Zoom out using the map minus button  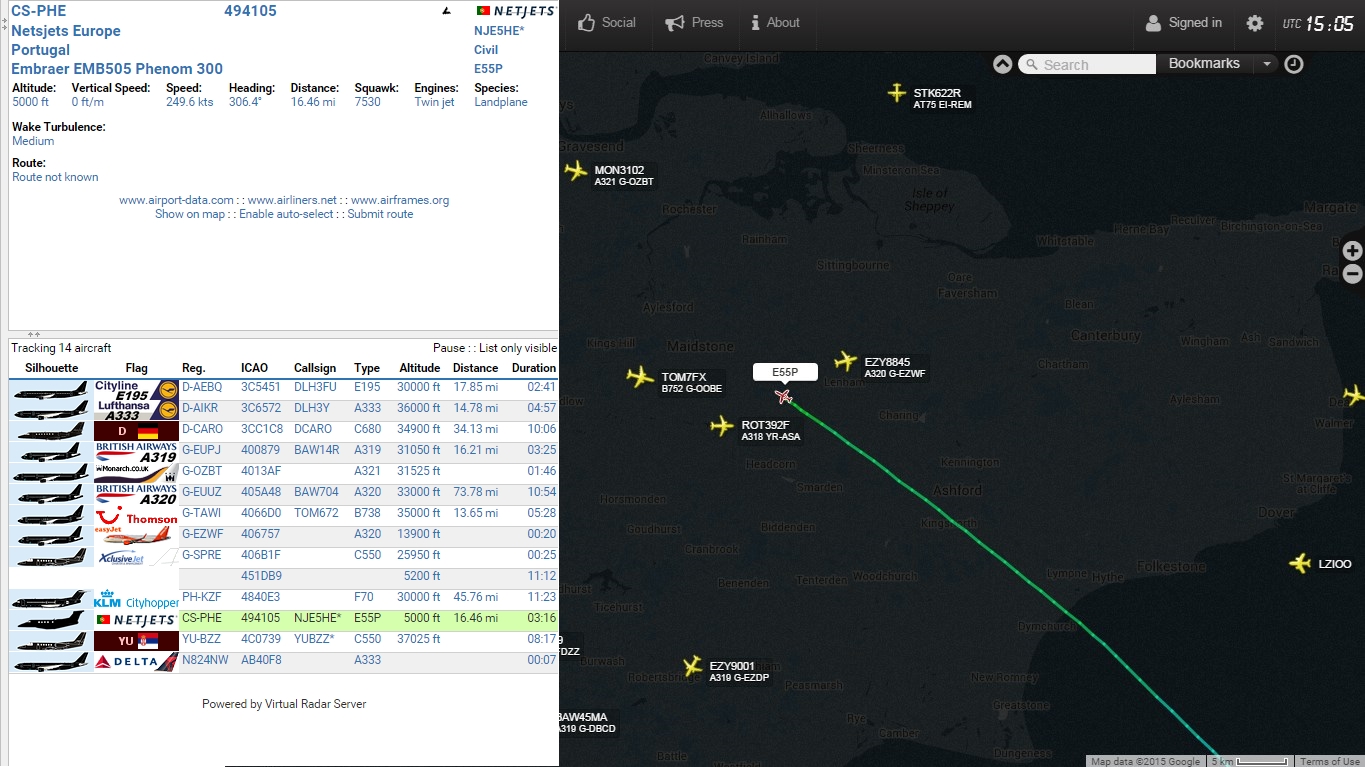point(1351,274)
